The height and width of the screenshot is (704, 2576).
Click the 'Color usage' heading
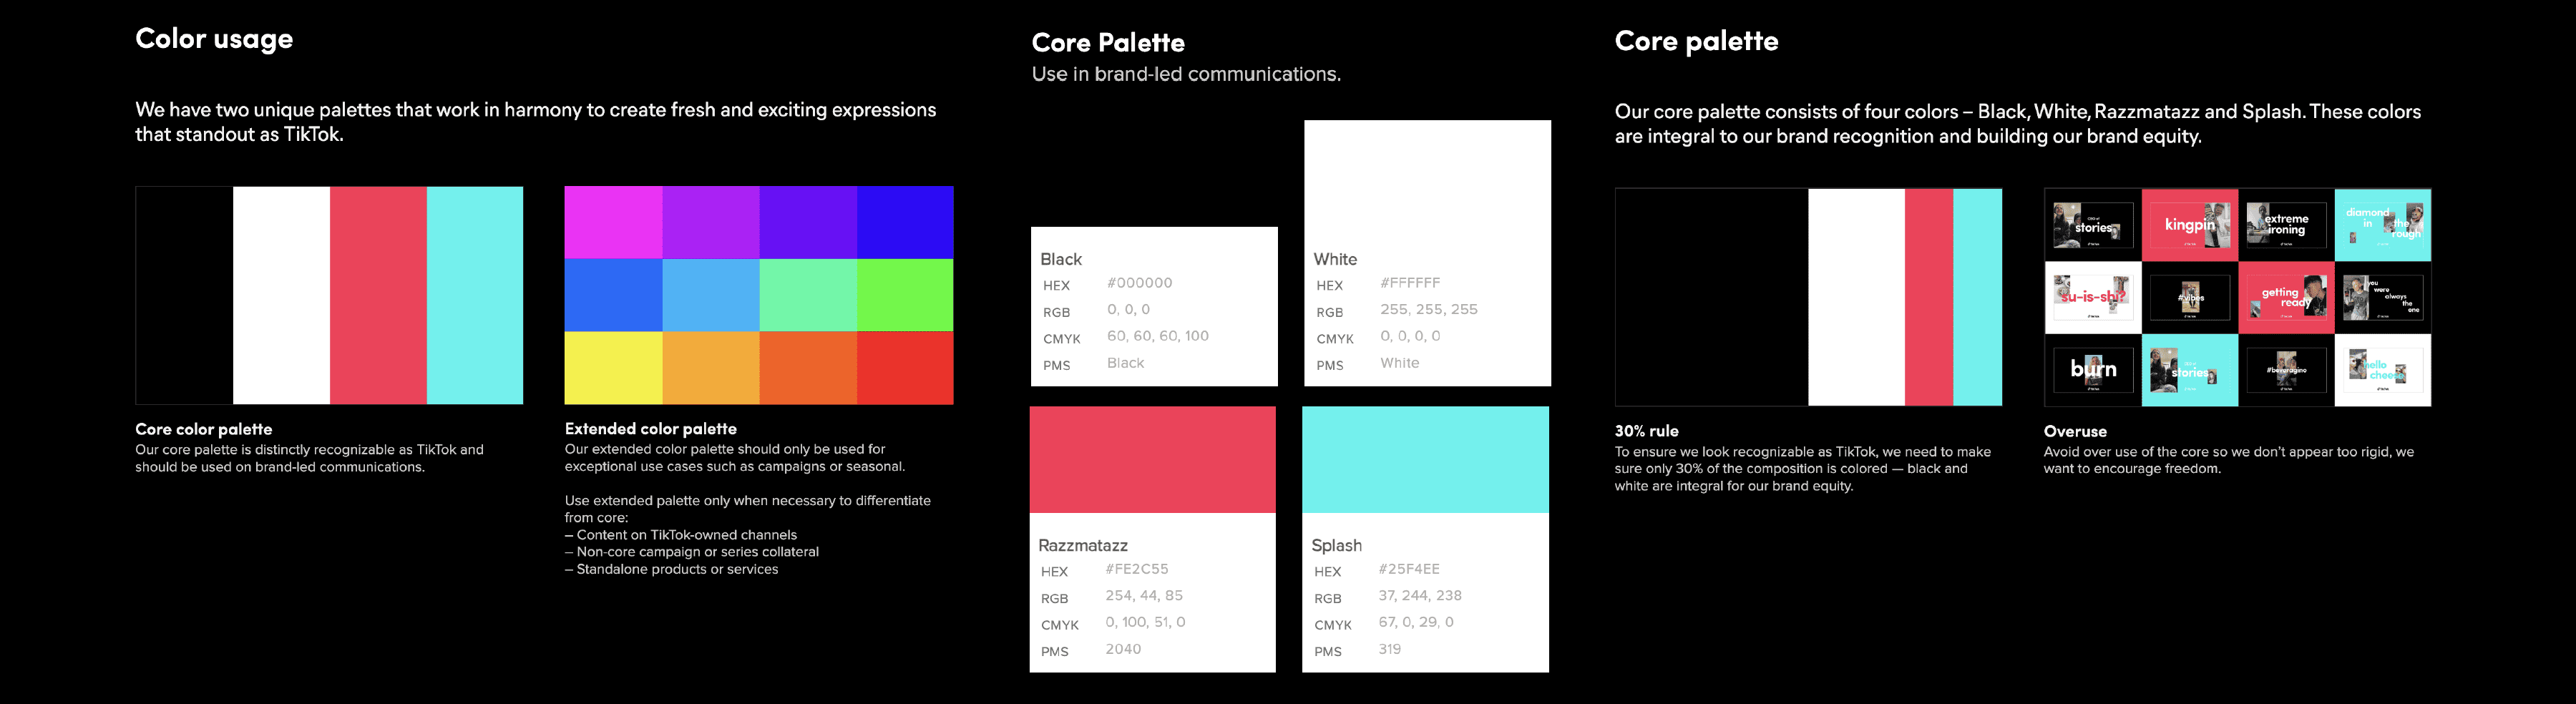tap(214, 39)
